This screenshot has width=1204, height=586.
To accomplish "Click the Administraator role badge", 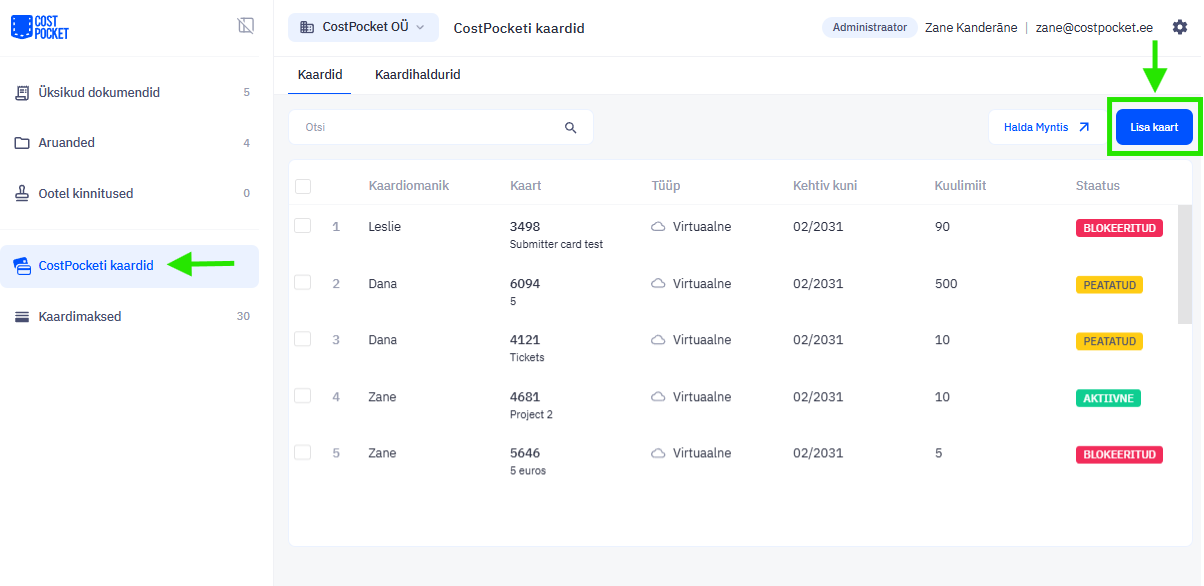I will tap(869, 28).
